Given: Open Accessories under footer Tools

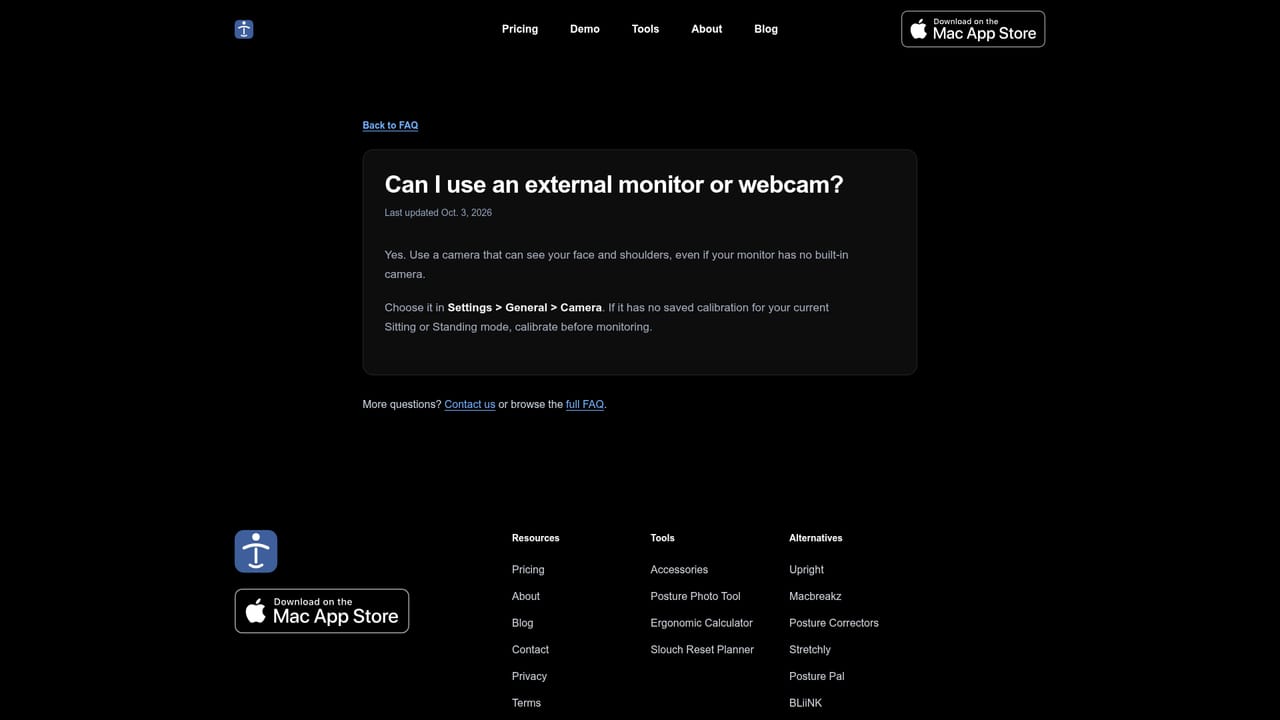Looking at the screenshot, I should coord(679,570).
